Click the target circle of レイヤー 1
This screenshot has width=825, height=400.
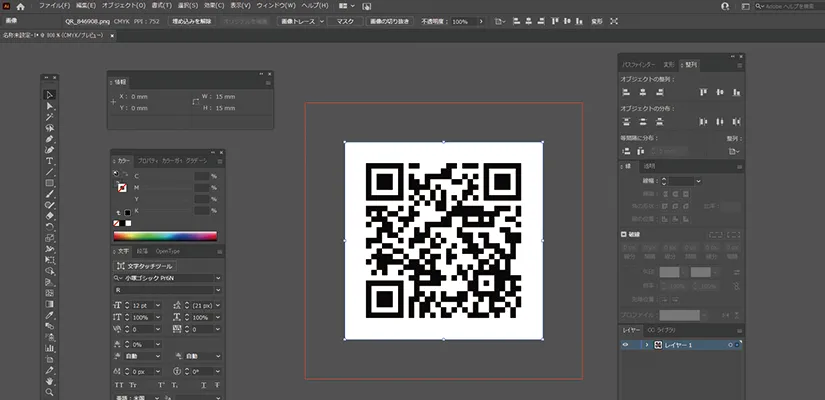tap(730, 345)
